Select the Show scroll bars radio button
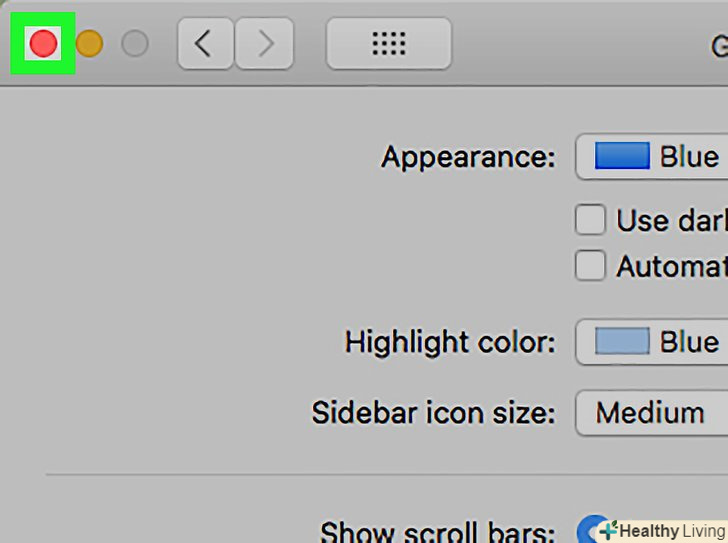The height and width of the screenshot is (543, 728). 590,527
